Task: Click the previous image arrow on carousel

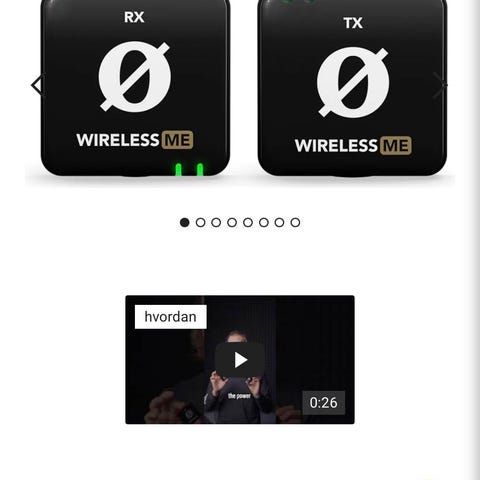Action: 37,85
